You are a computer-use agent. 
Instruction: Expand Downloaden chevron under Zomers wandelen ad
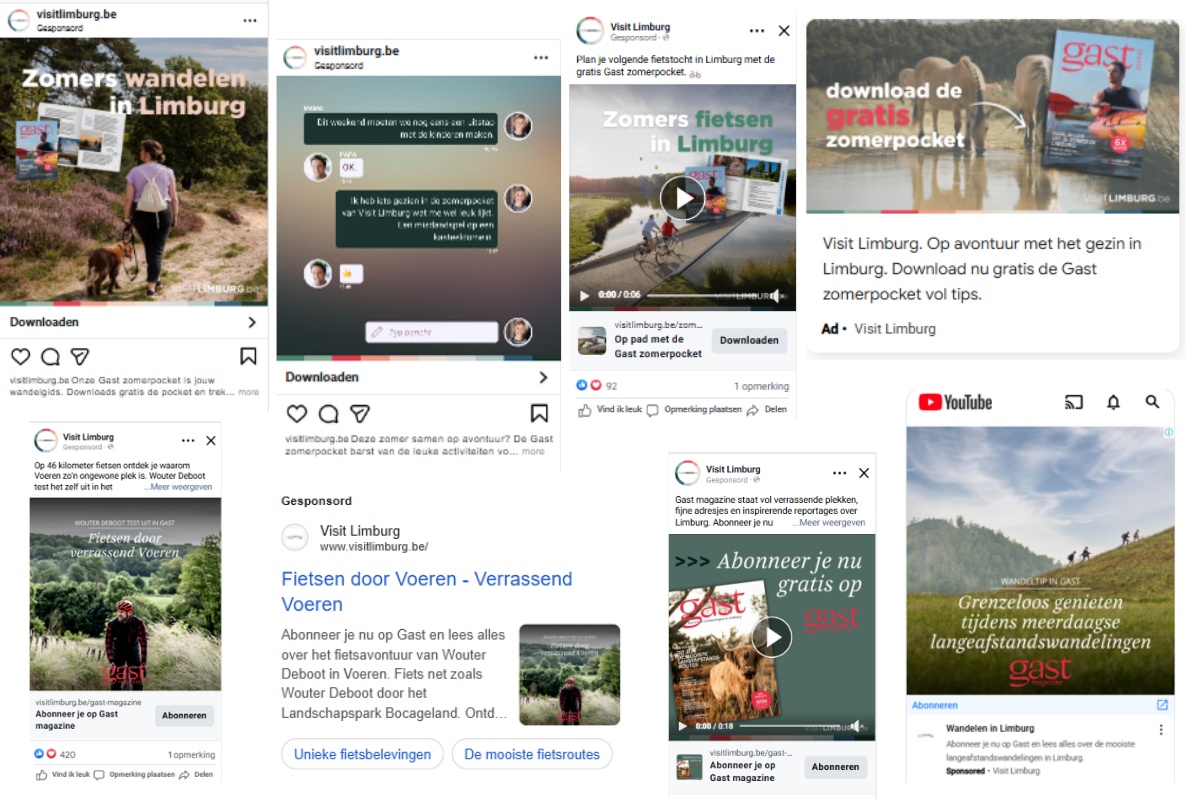(251, 322)
